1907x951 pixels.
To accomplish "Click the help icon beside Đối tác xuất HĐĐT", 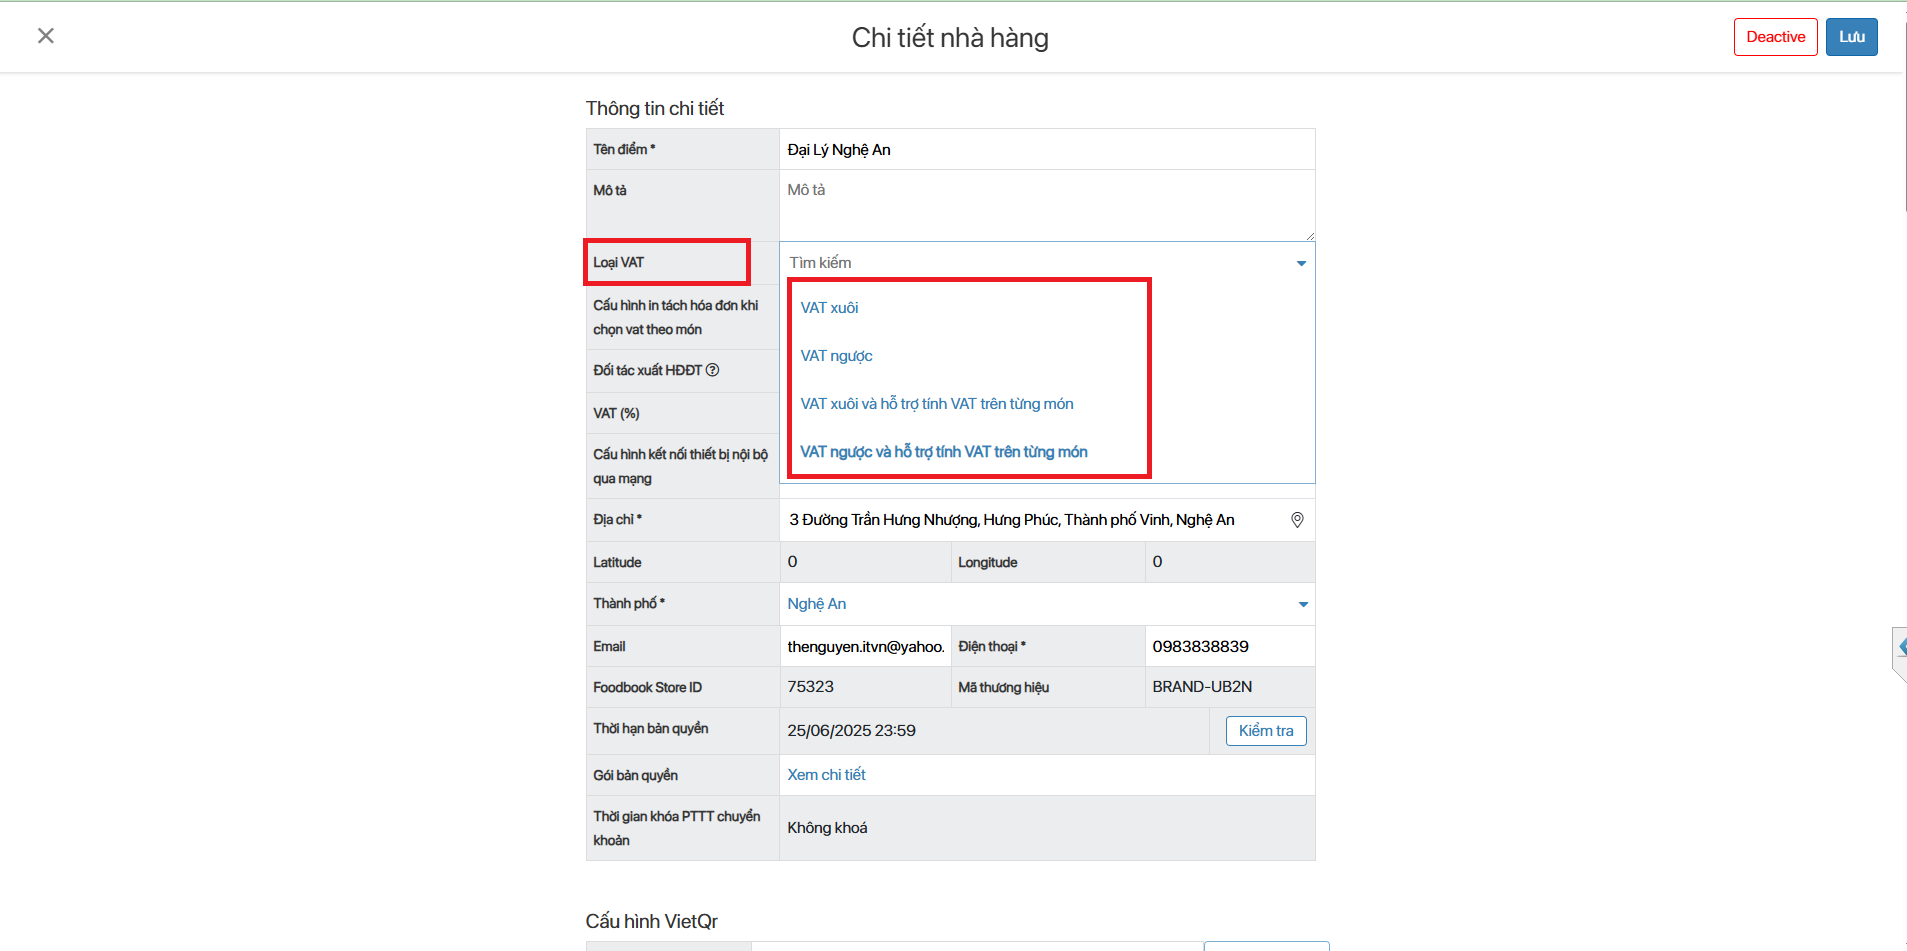I will (712, 370).
